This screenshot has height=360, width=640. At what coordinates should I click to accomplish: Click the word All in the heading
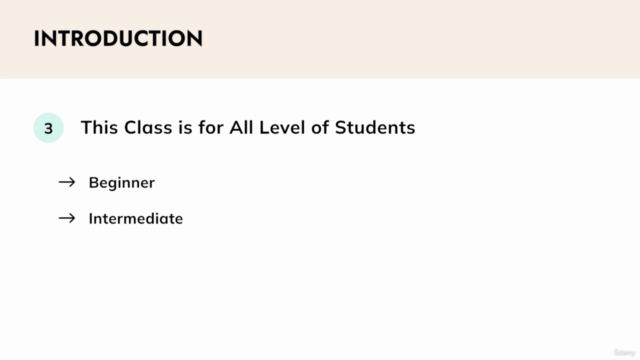[240, 127]
